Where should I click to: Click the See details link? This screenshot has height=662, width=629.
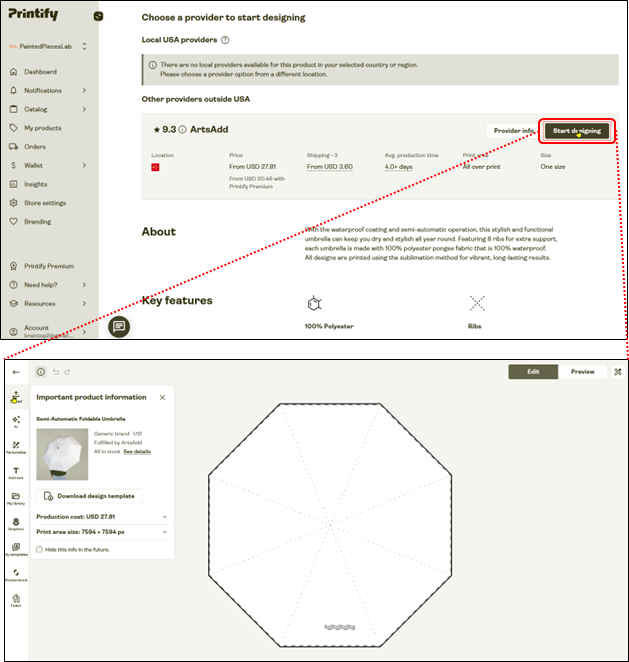tap(137, 451)
